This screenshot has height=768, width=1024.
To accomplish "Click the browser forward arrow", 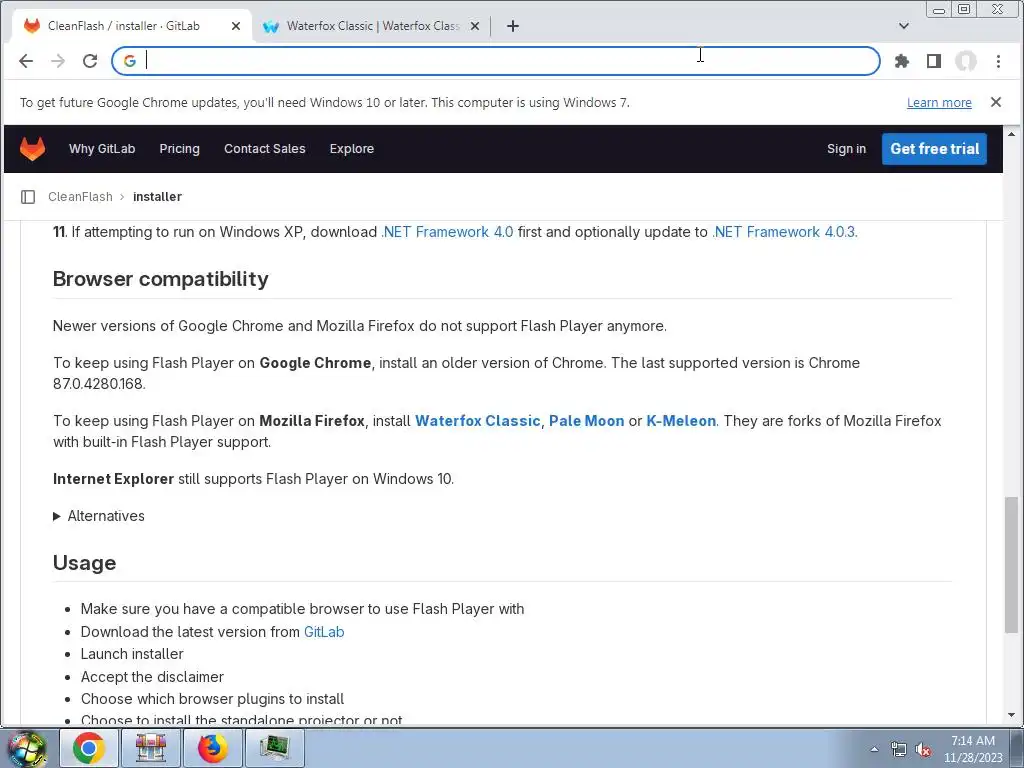I will [x=58, y=61].
